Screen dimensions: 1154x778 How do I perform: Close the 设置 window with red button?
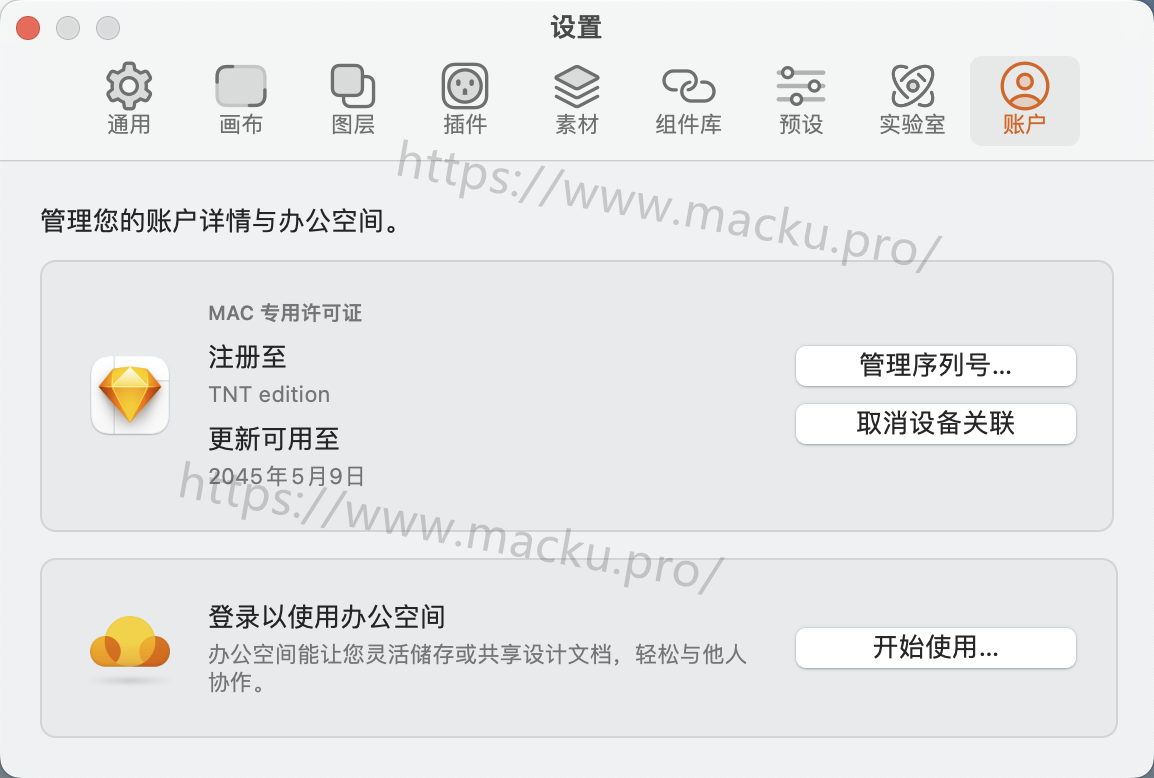click(28, 28)
